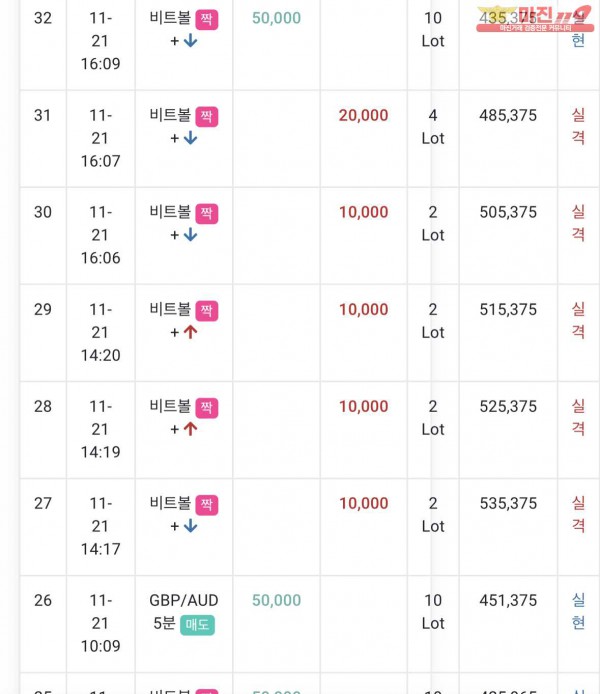Viewport: 600px width, 694px height.
Task: Select the 실격 status in row 31
Action: click(x=578, y=126)
